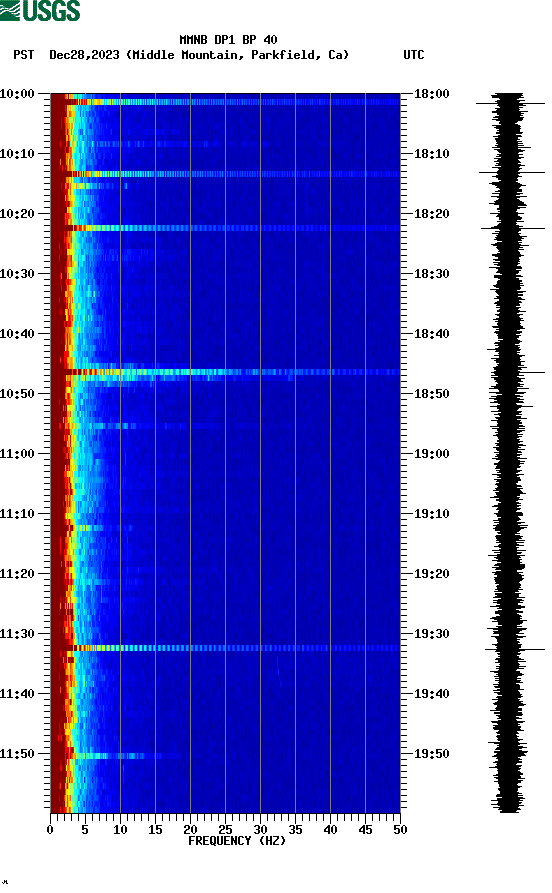Screen dimensions: 552x893
Task: Click the 25 Hz frequency tick label
Action: [x=225, y=830]
